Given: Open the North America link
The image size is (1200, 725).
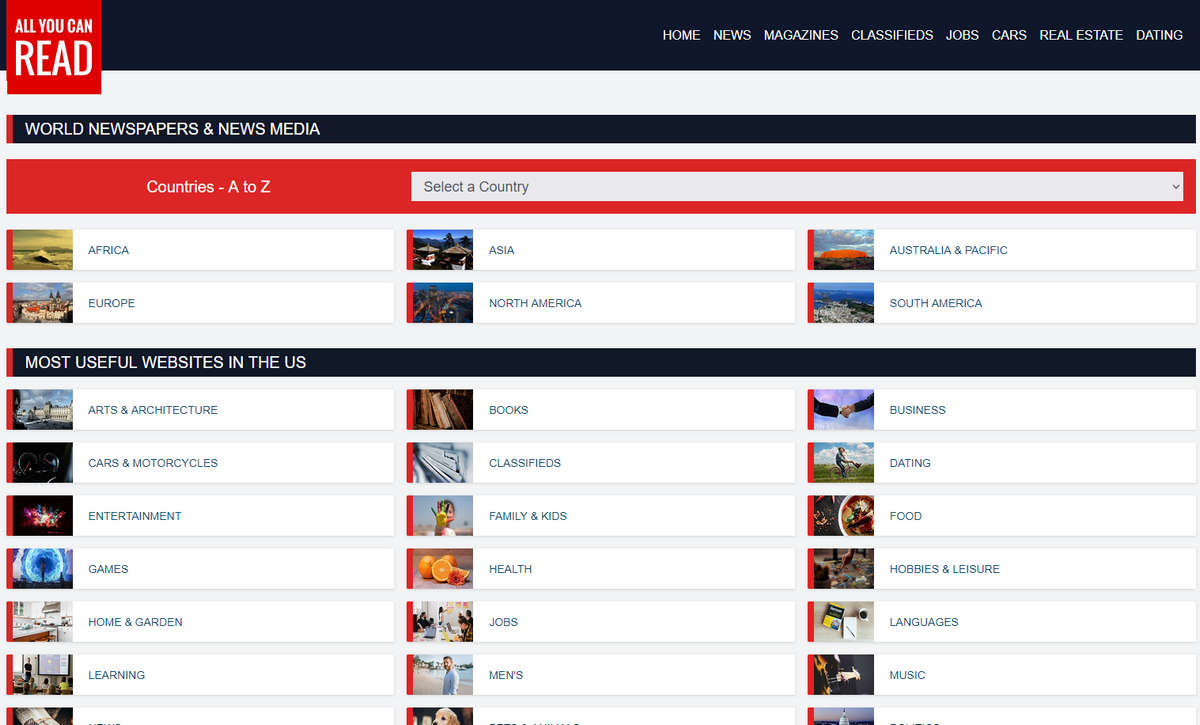Looking at the screenshot, I should pos(535,303).
